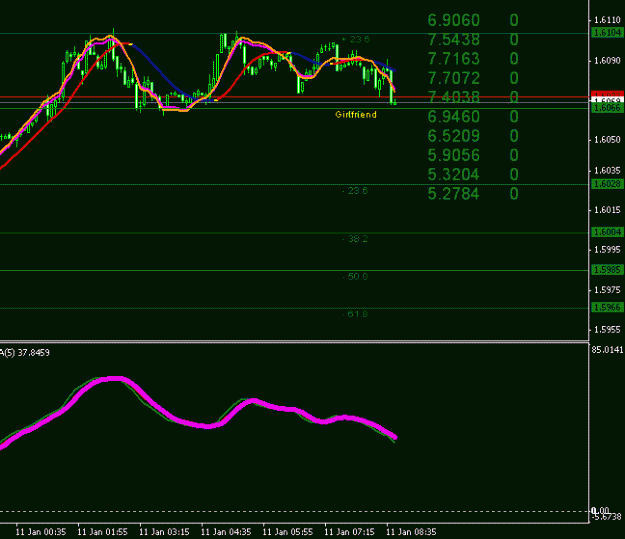
Task: Select the 7.7072 reading
Action: tap(454, 78)
